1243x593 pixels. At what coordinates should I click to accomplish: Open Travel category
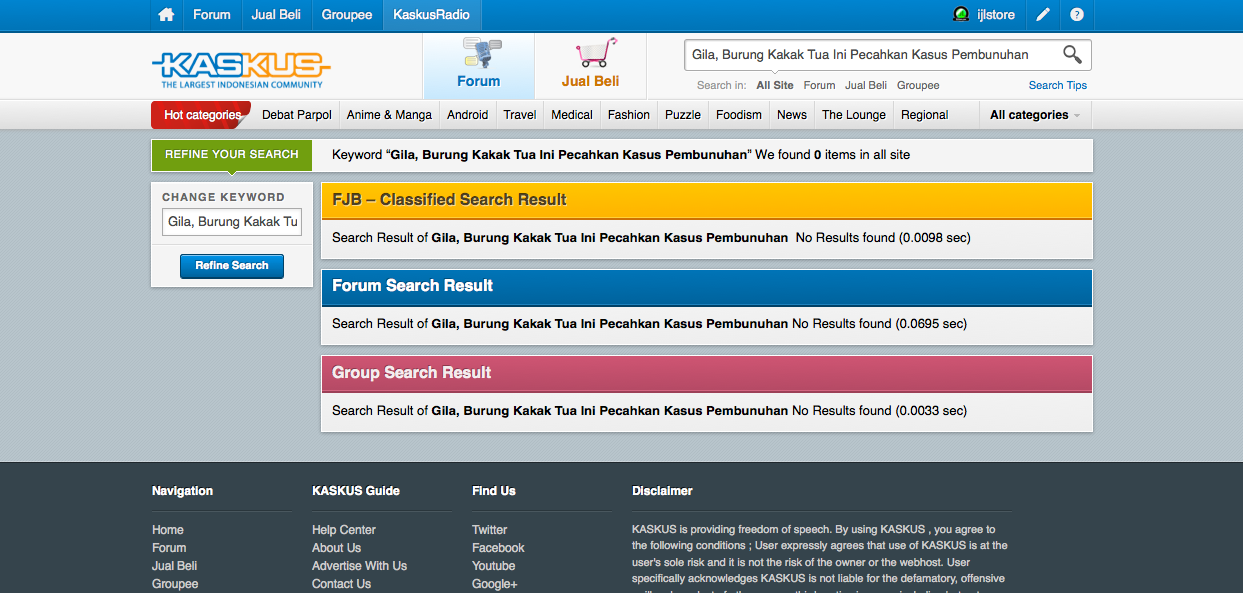520,115
